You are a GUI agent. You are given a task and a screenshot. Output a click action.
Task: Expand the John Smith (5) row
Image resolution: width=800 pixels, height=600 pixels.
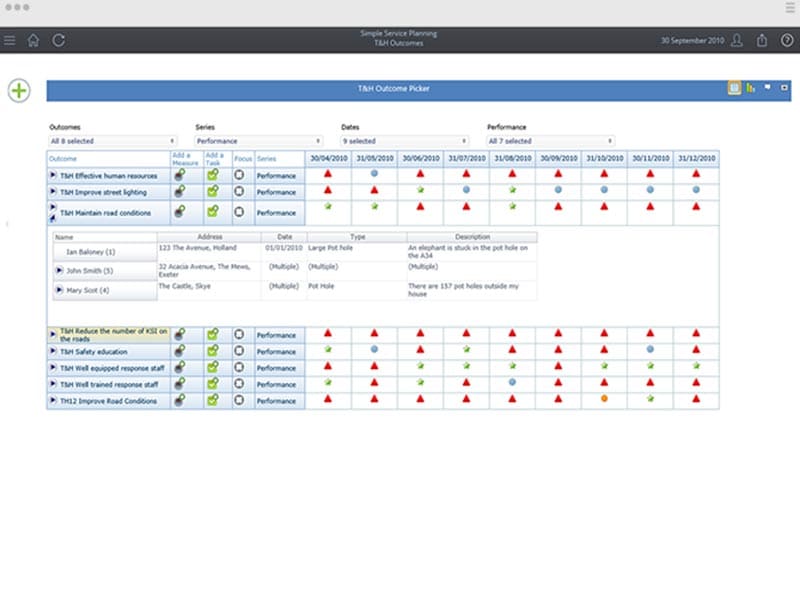click(x=59, y=271)
